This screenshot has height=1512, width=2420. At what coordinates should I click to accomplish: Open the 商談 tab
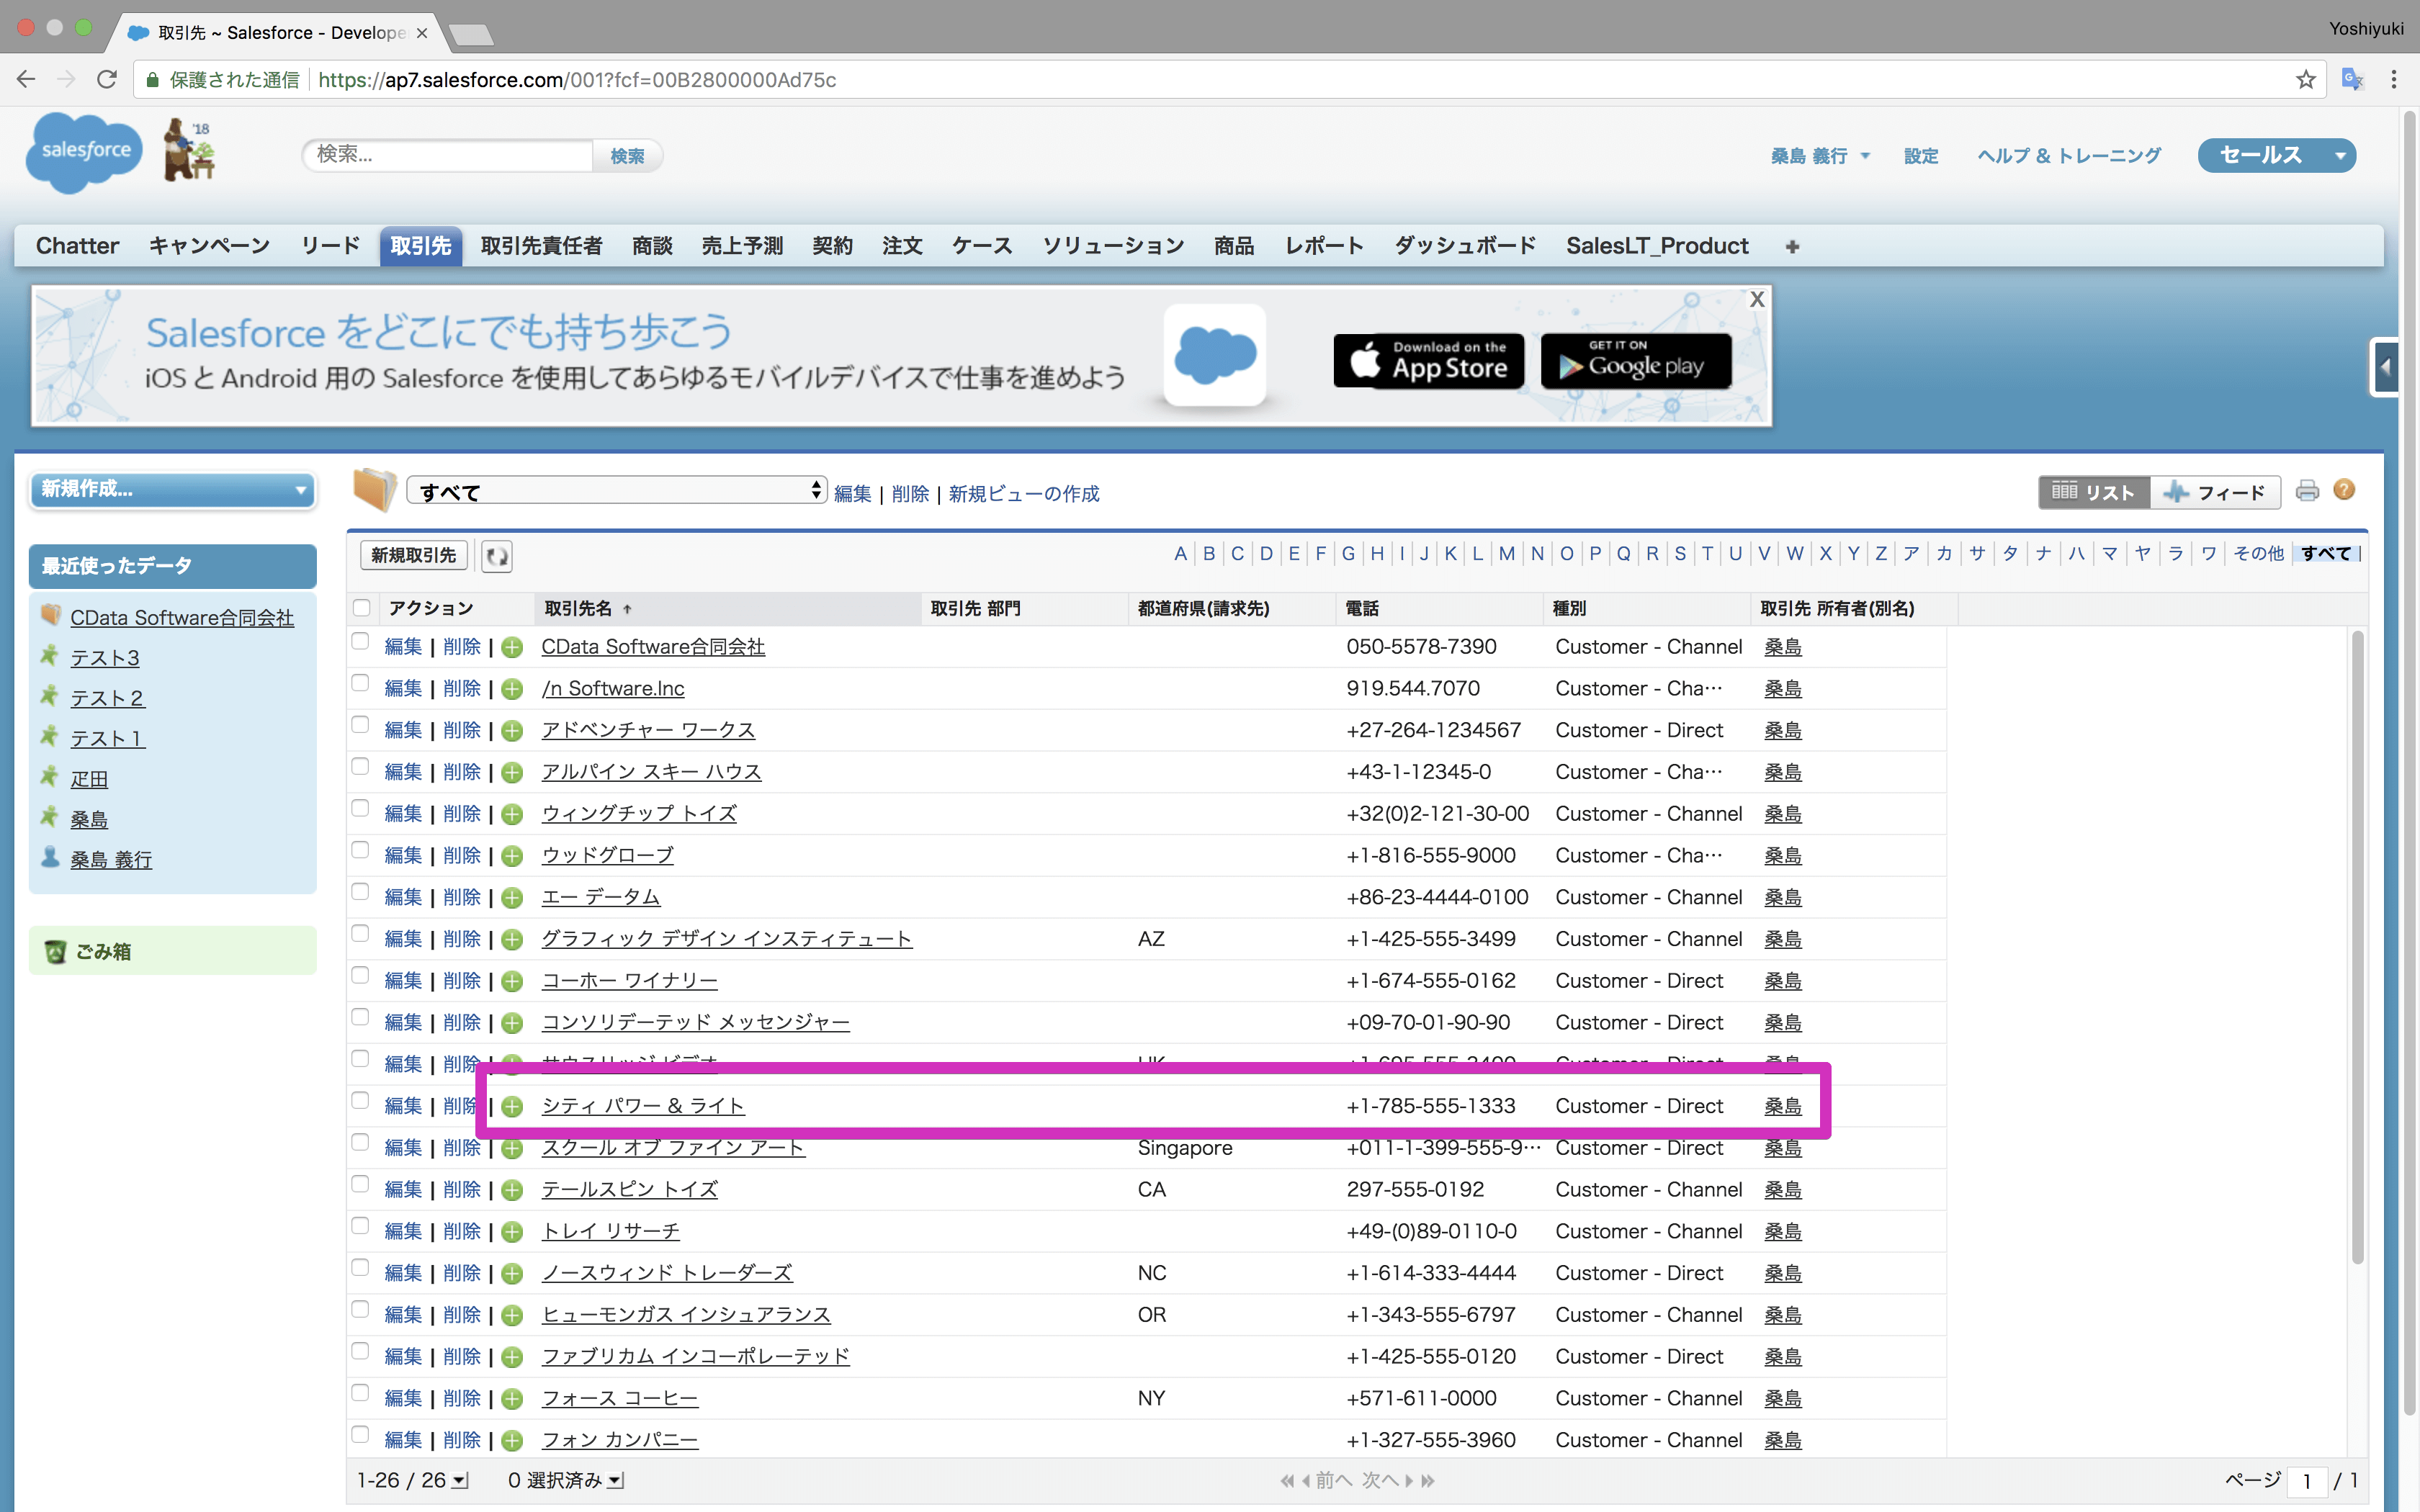pyautogui.click(x=652, y=246)
